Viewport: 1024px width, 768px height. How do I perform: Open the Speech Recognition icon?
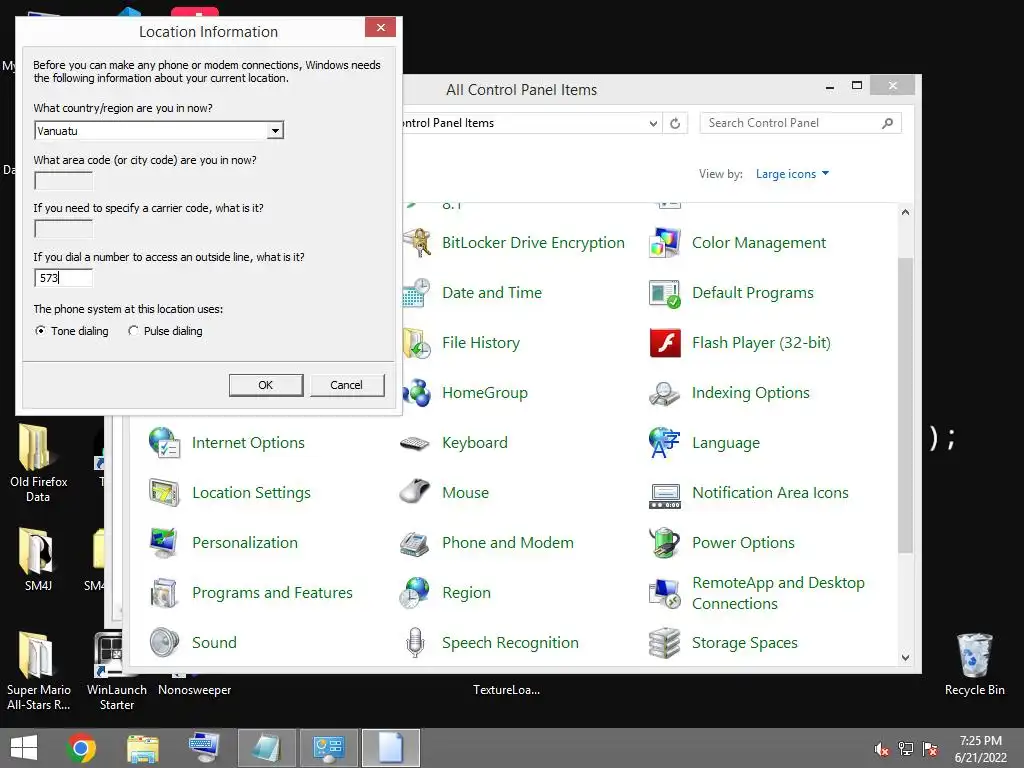click(x=415, y=643)
